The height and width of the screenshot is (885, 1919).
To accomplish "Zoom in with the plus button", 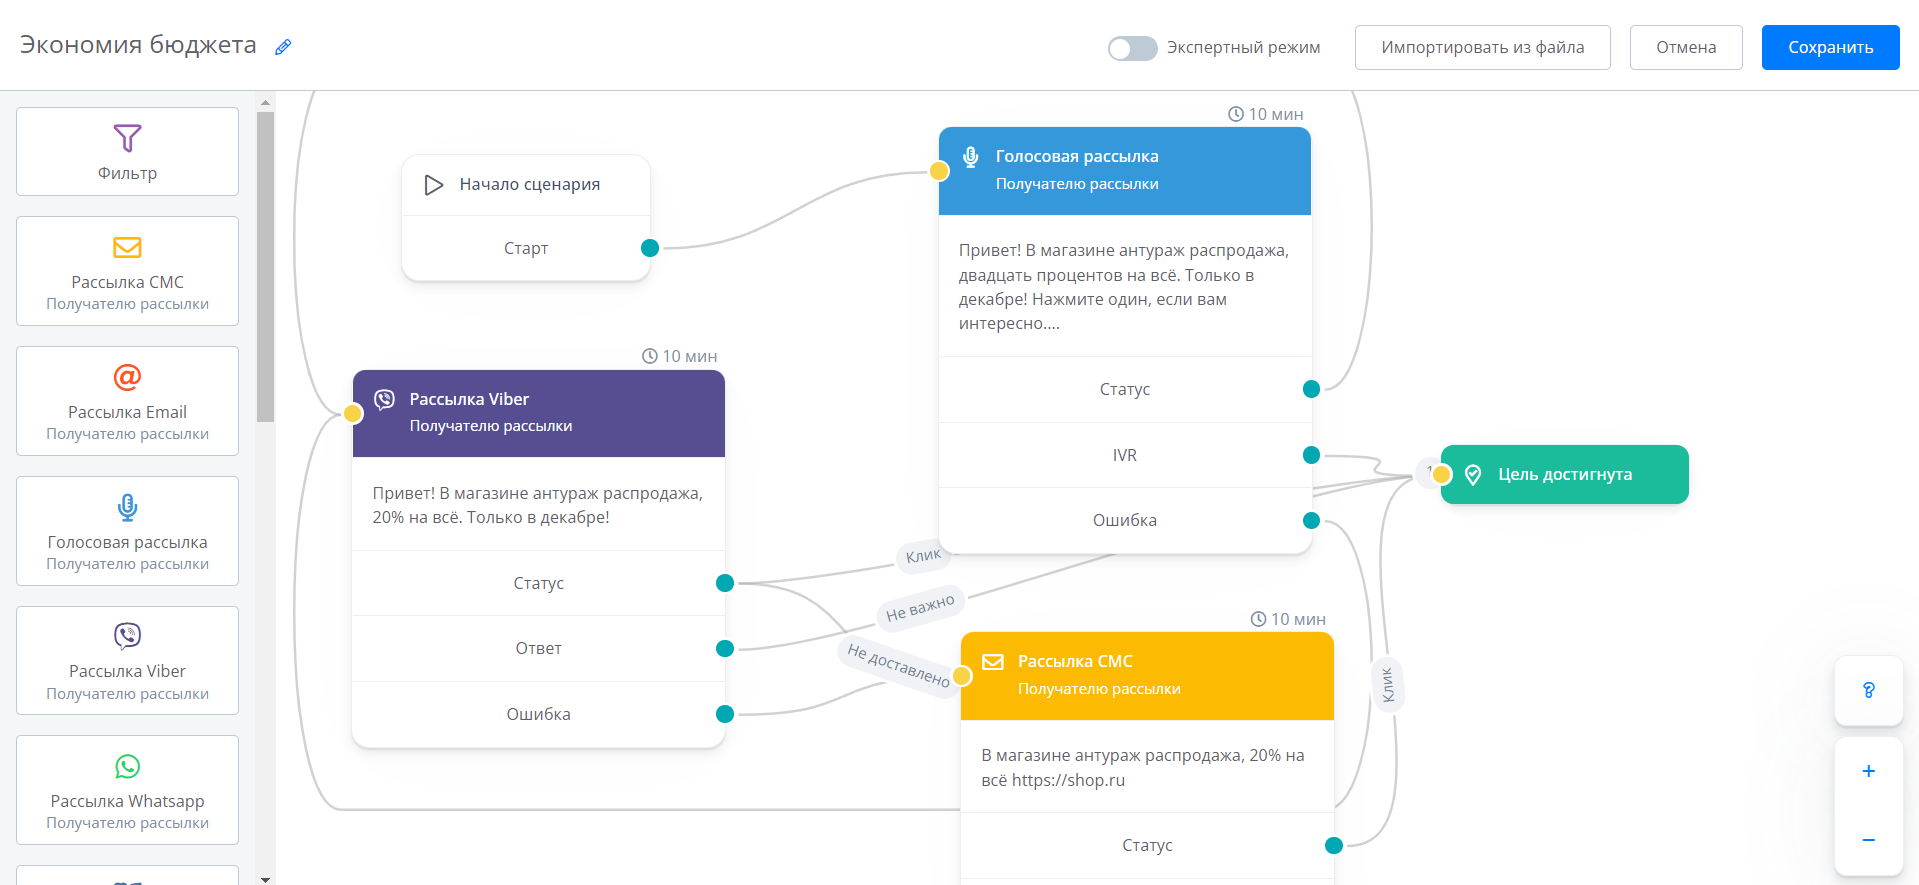I will click(1868, 771).
